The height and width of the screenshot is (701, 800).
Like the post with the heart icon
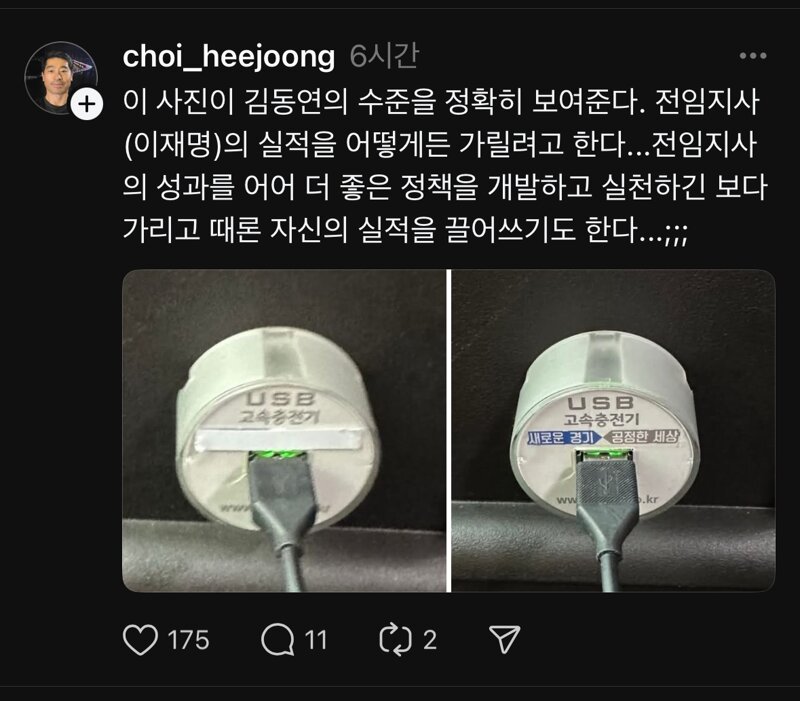pyautogui.click(x=140, y=640)
